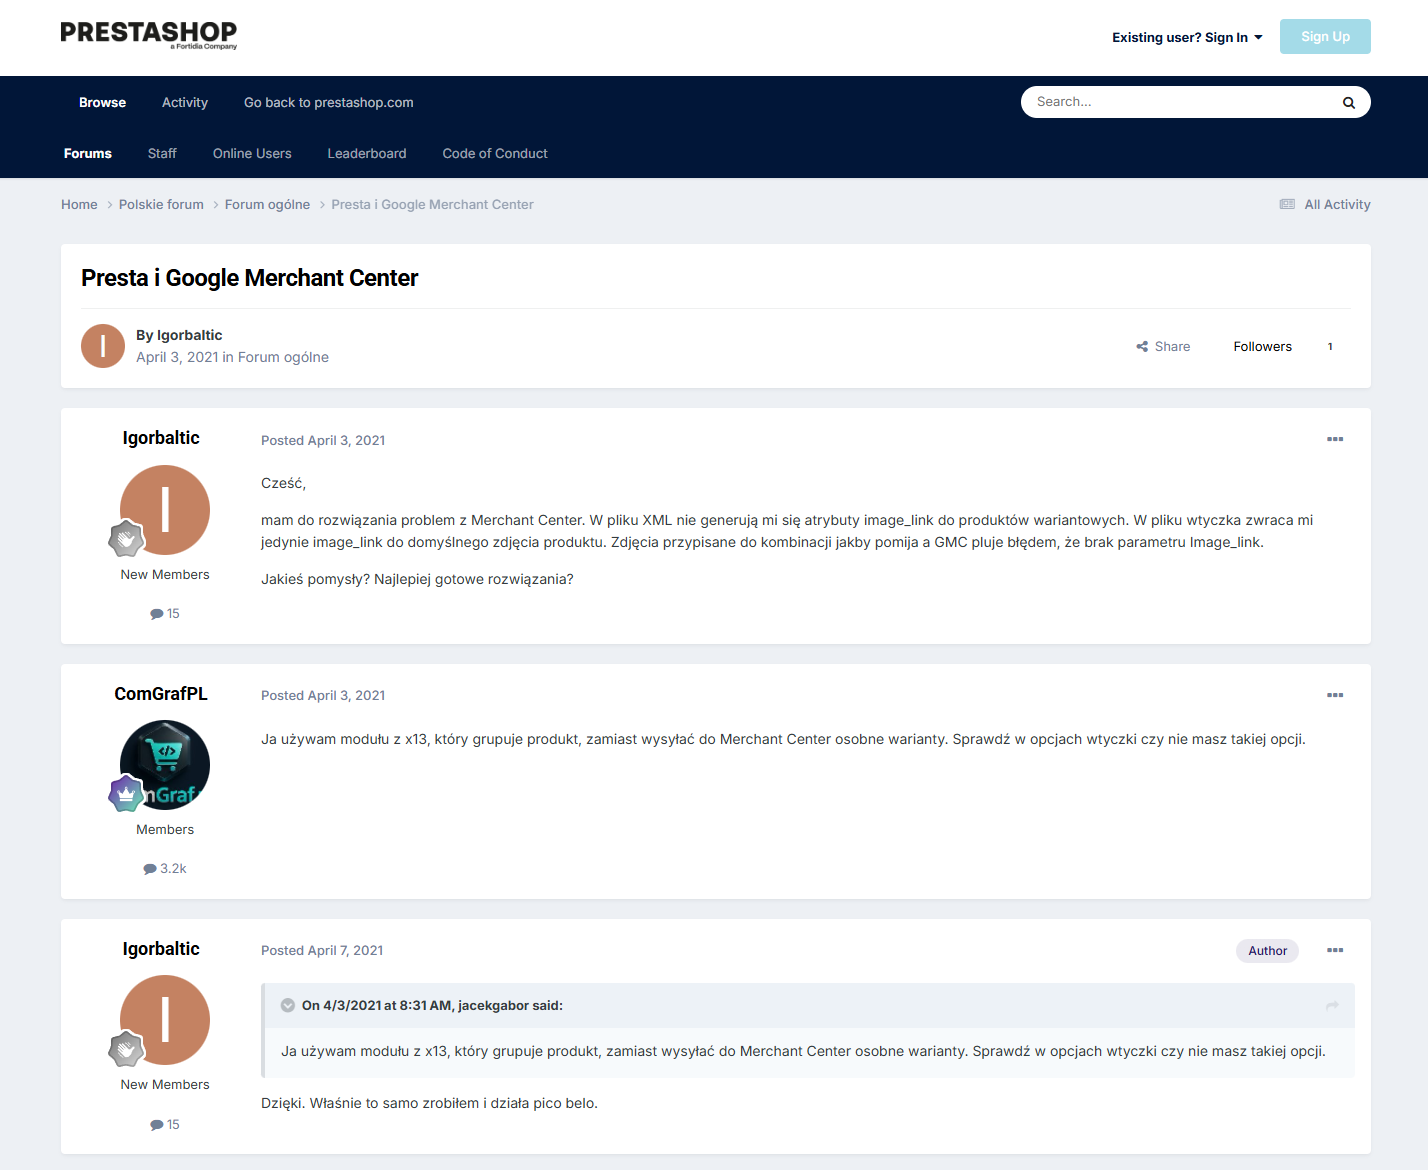Click ComGrafPL's crown rank badge
1428x1170 pixels.
point(127,794)
